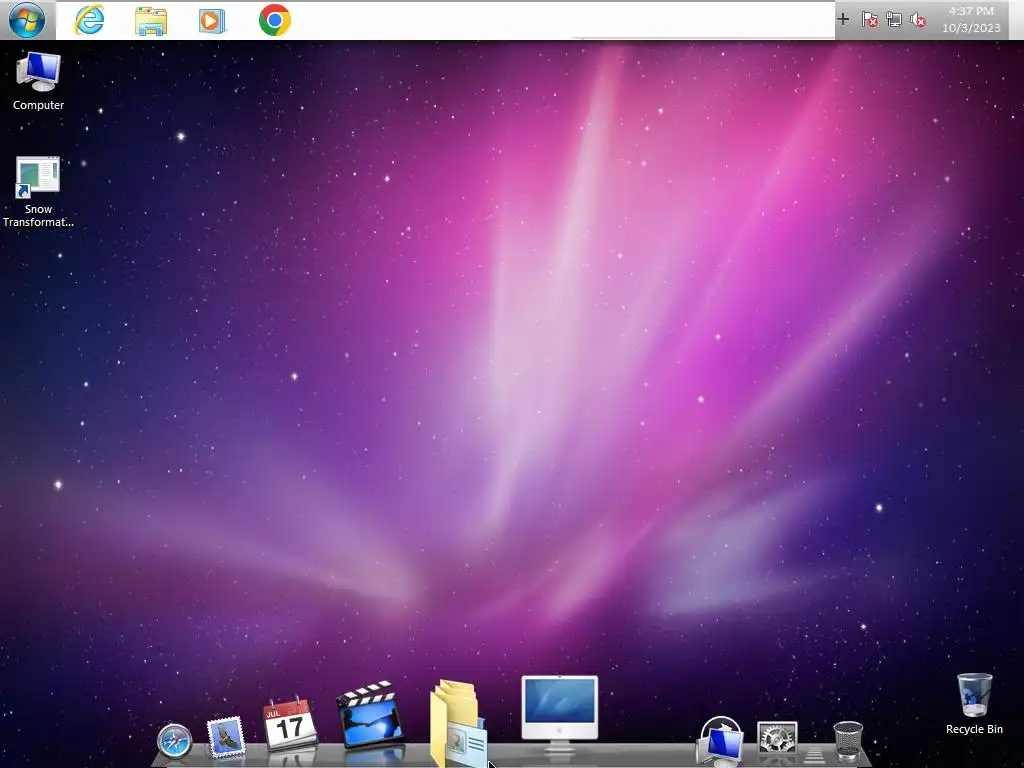This screenshot has width=1024, height=768.
Task: Open the wire mesh trash in dock
Action: click(848, 741)
